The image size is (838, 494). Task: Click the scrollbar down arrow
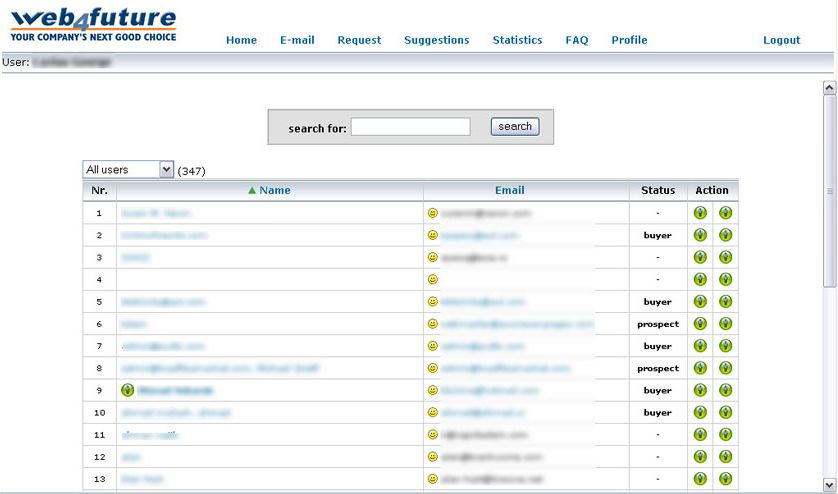829,484
